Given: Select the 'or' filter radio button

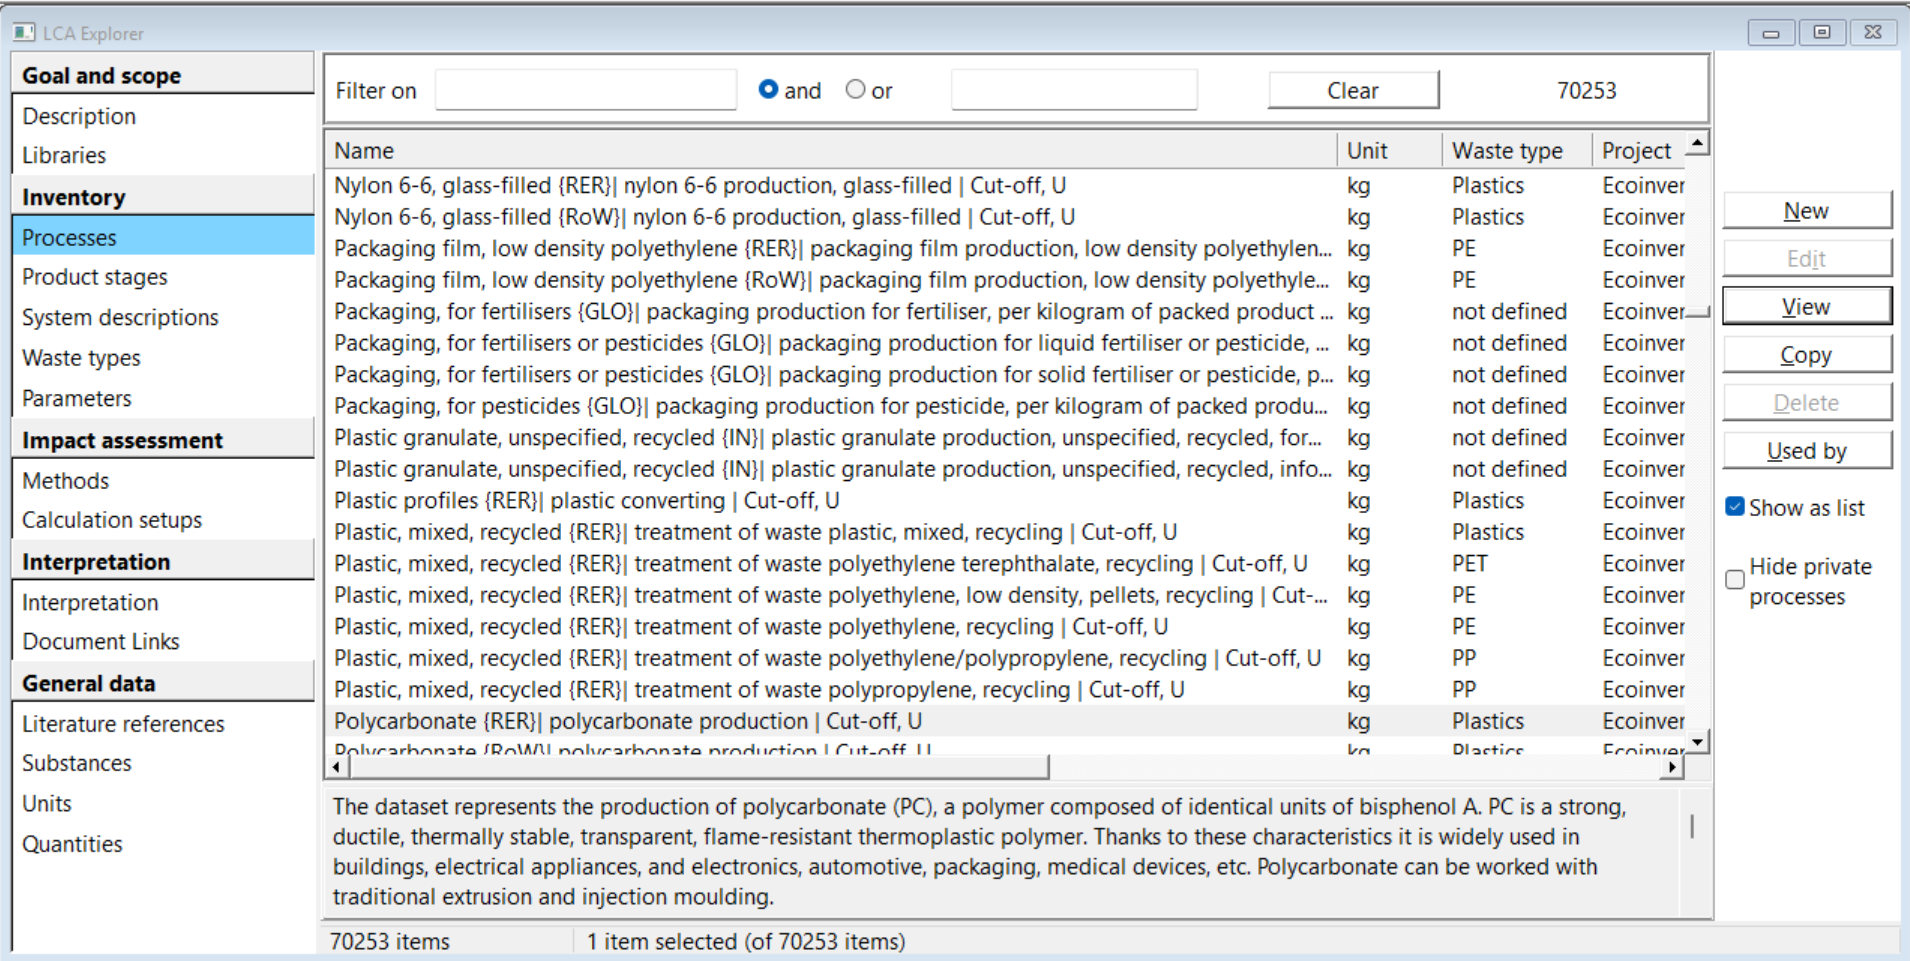Looking at the screenshot, I should pos(855,90).
